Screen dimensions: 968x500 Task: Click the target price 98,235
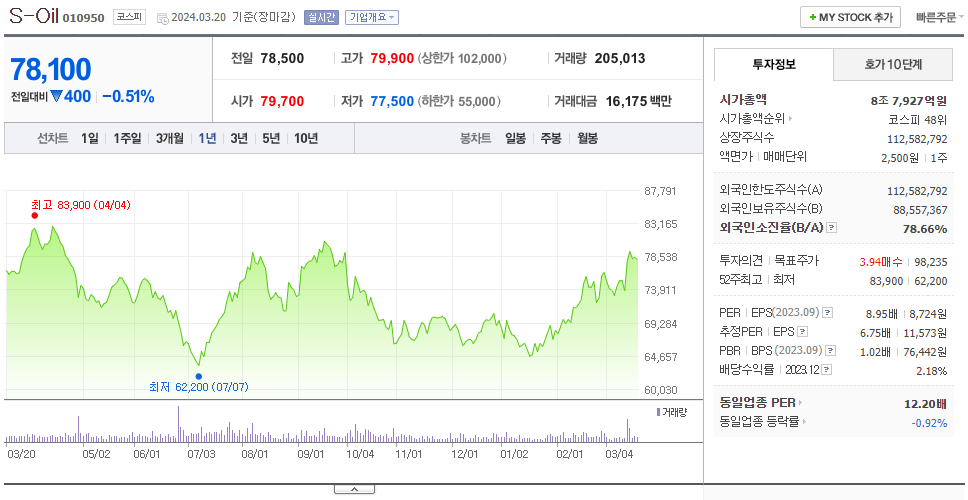pyautogui.click(x=931, y=262)
